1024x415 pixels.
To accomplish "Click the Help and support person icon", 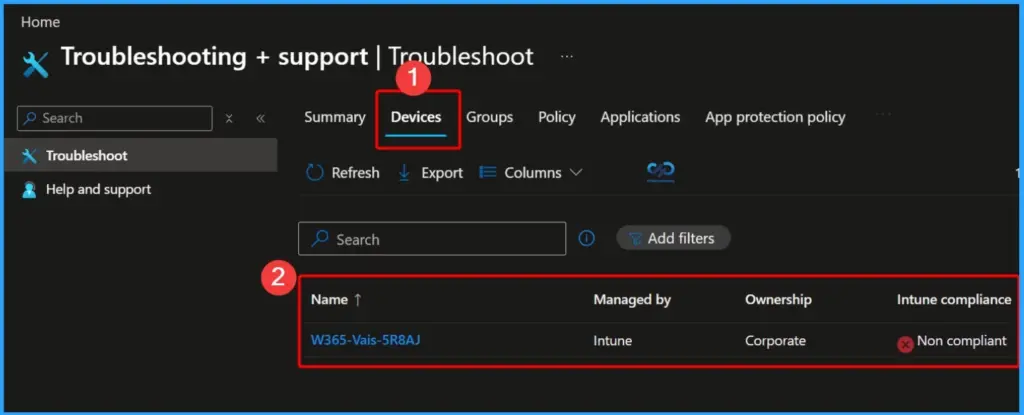I will pyautogui.click(x=29, y=190).
